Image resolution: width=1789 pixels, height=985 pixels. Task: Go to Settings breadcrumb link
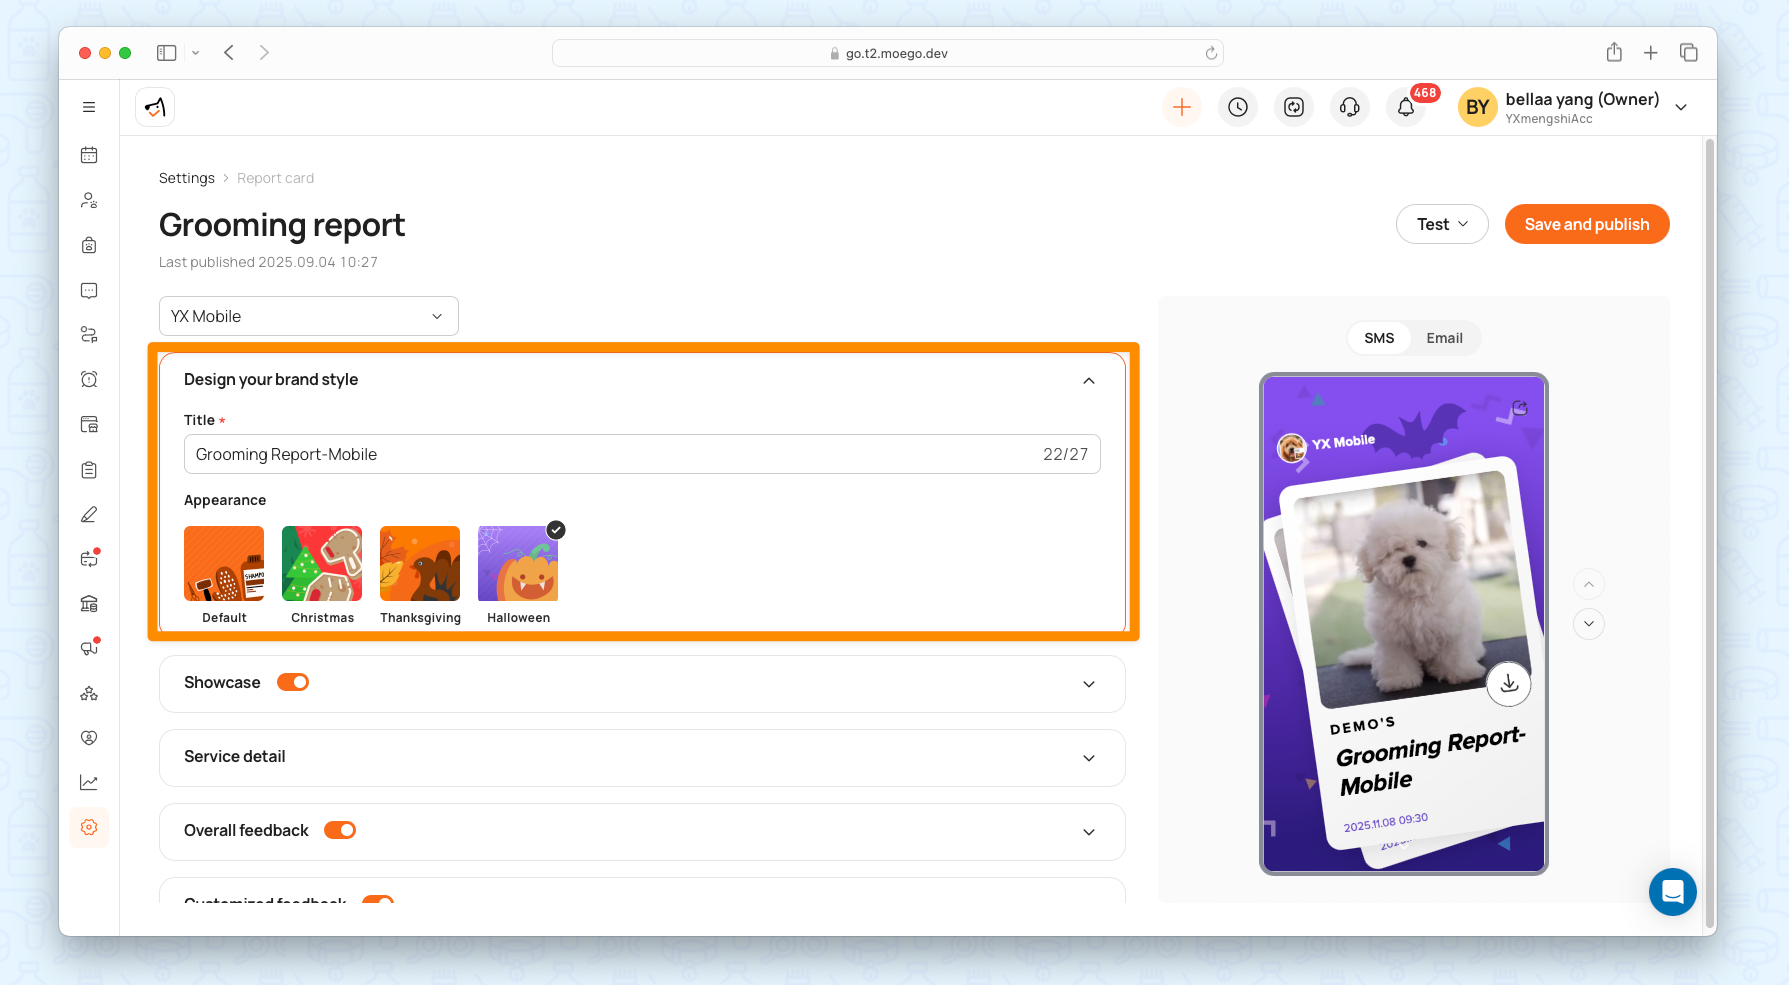point(187,178)
